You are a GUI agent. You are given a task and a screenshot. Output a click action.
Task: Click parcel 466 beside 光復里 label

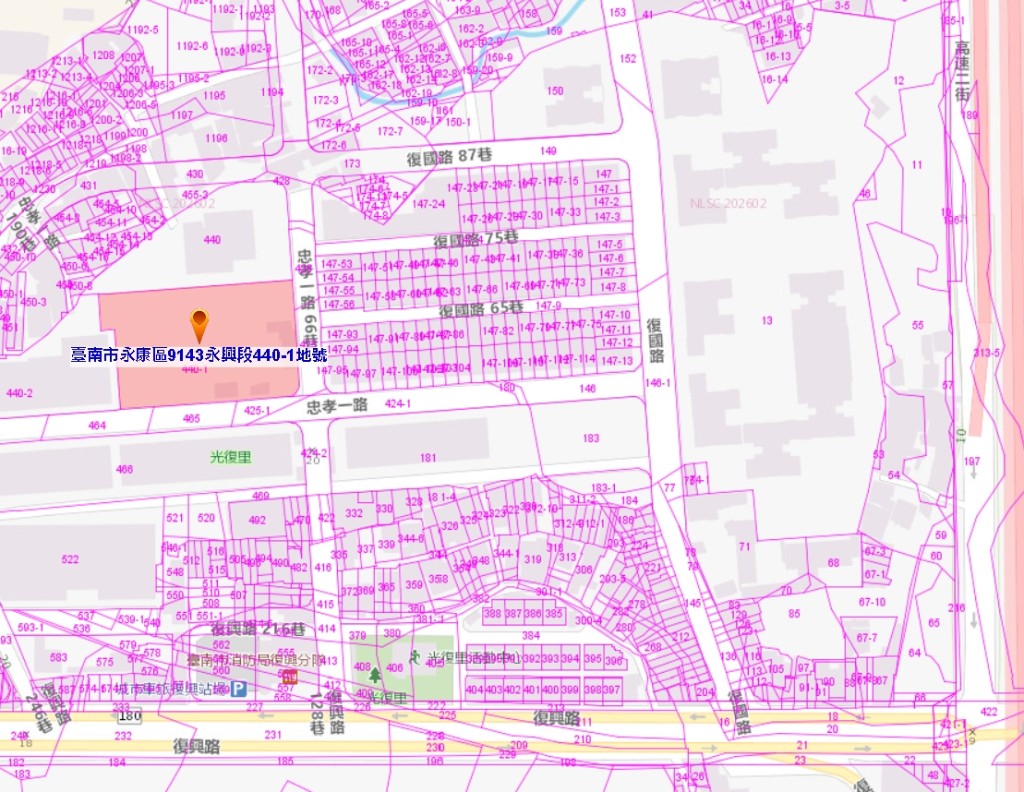coord(124,469)
